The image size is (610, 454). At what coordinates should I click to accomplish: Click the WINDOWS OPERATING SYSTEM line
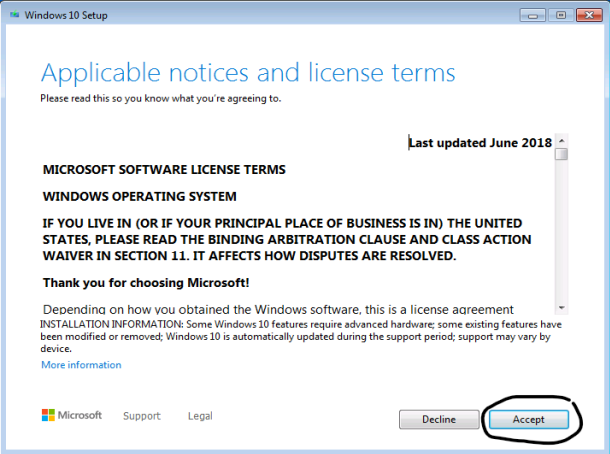[140, 196]
